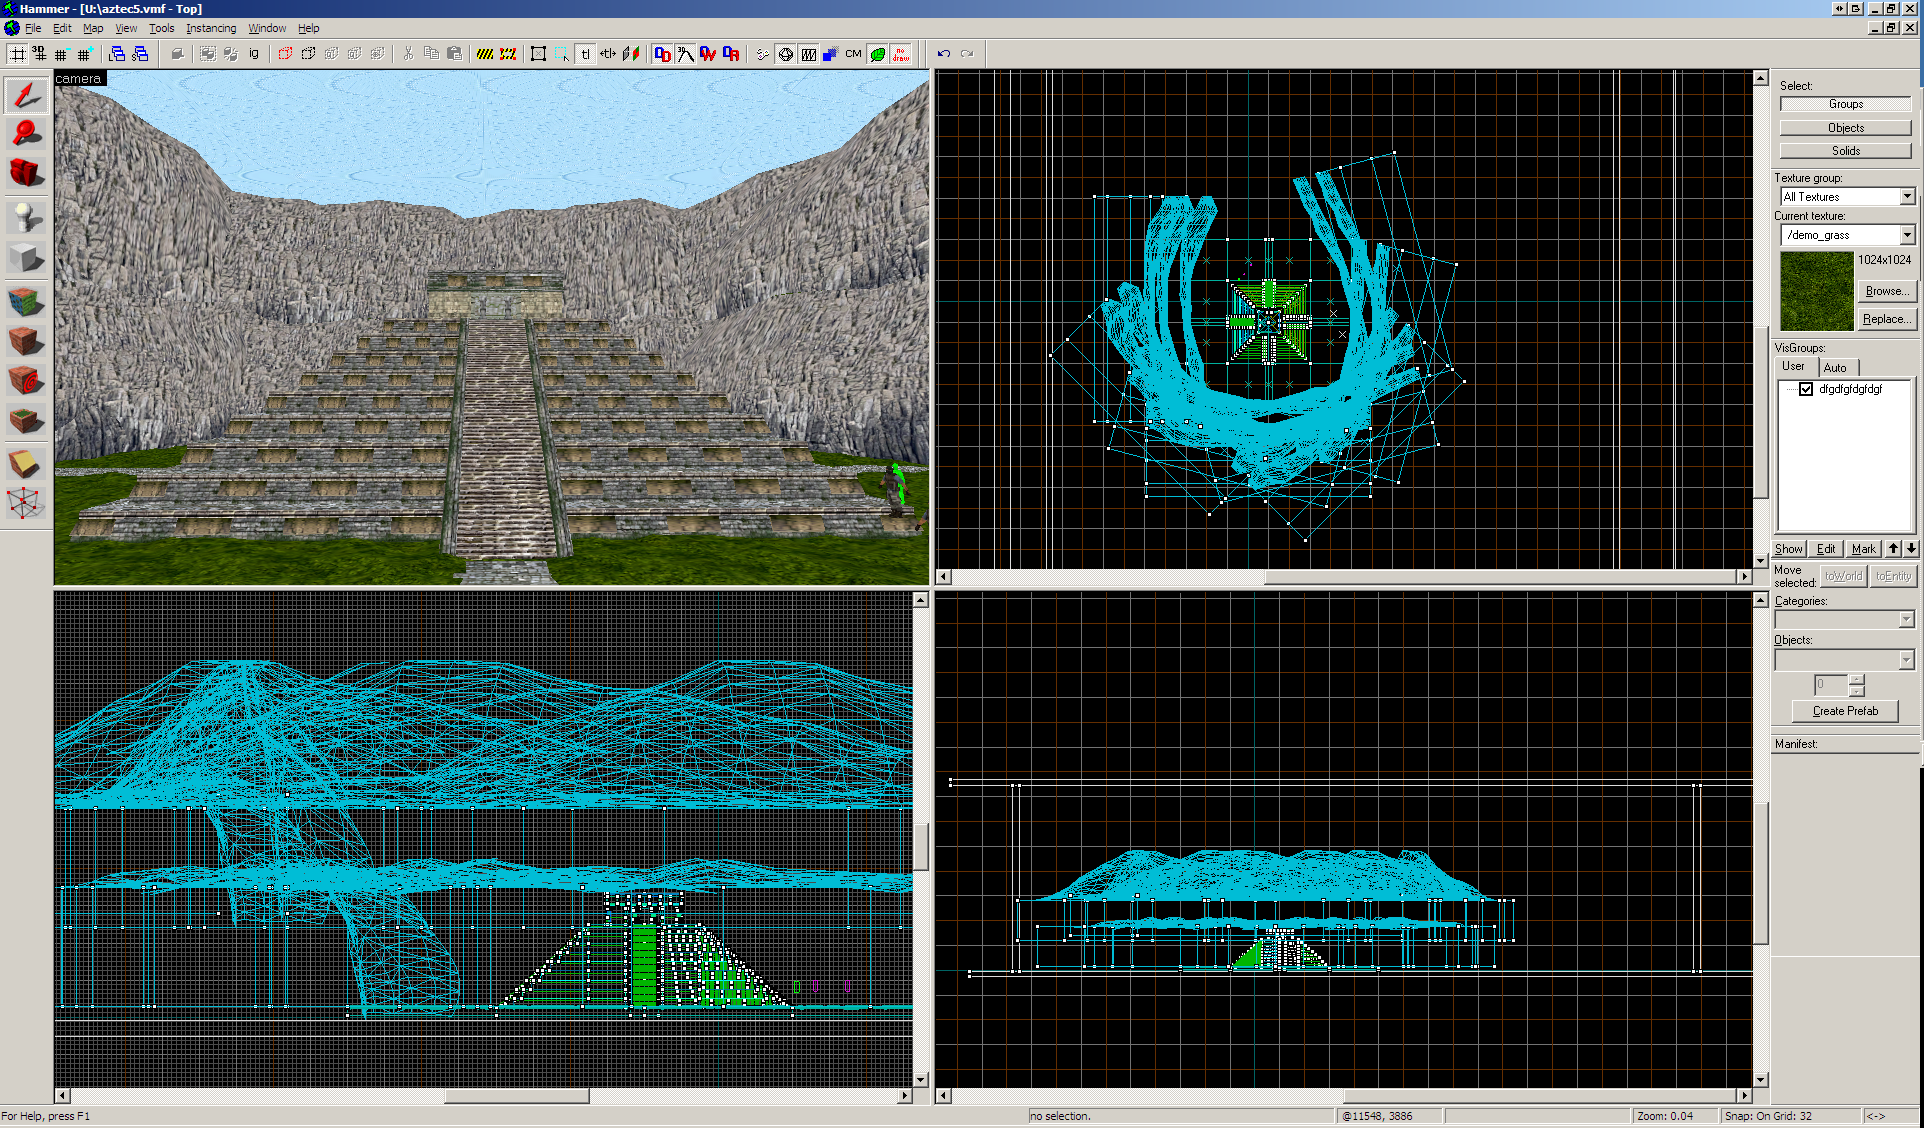Select the Vertex manipulation tool
Viewport: 1924px width, 1128px height.
tap(26, 503)
